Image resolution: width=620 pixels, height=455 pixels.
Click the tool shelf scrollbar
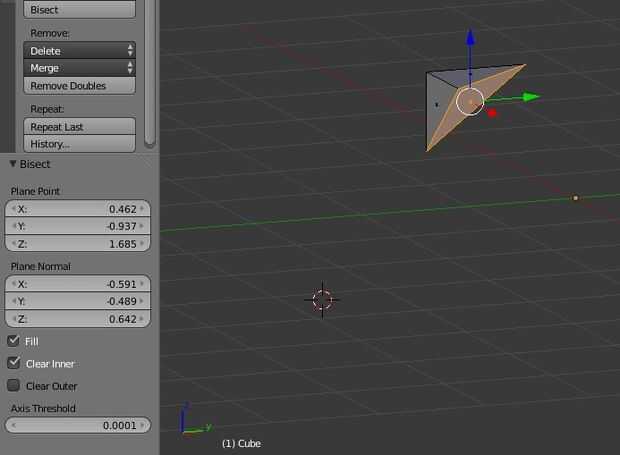(150, 73)
